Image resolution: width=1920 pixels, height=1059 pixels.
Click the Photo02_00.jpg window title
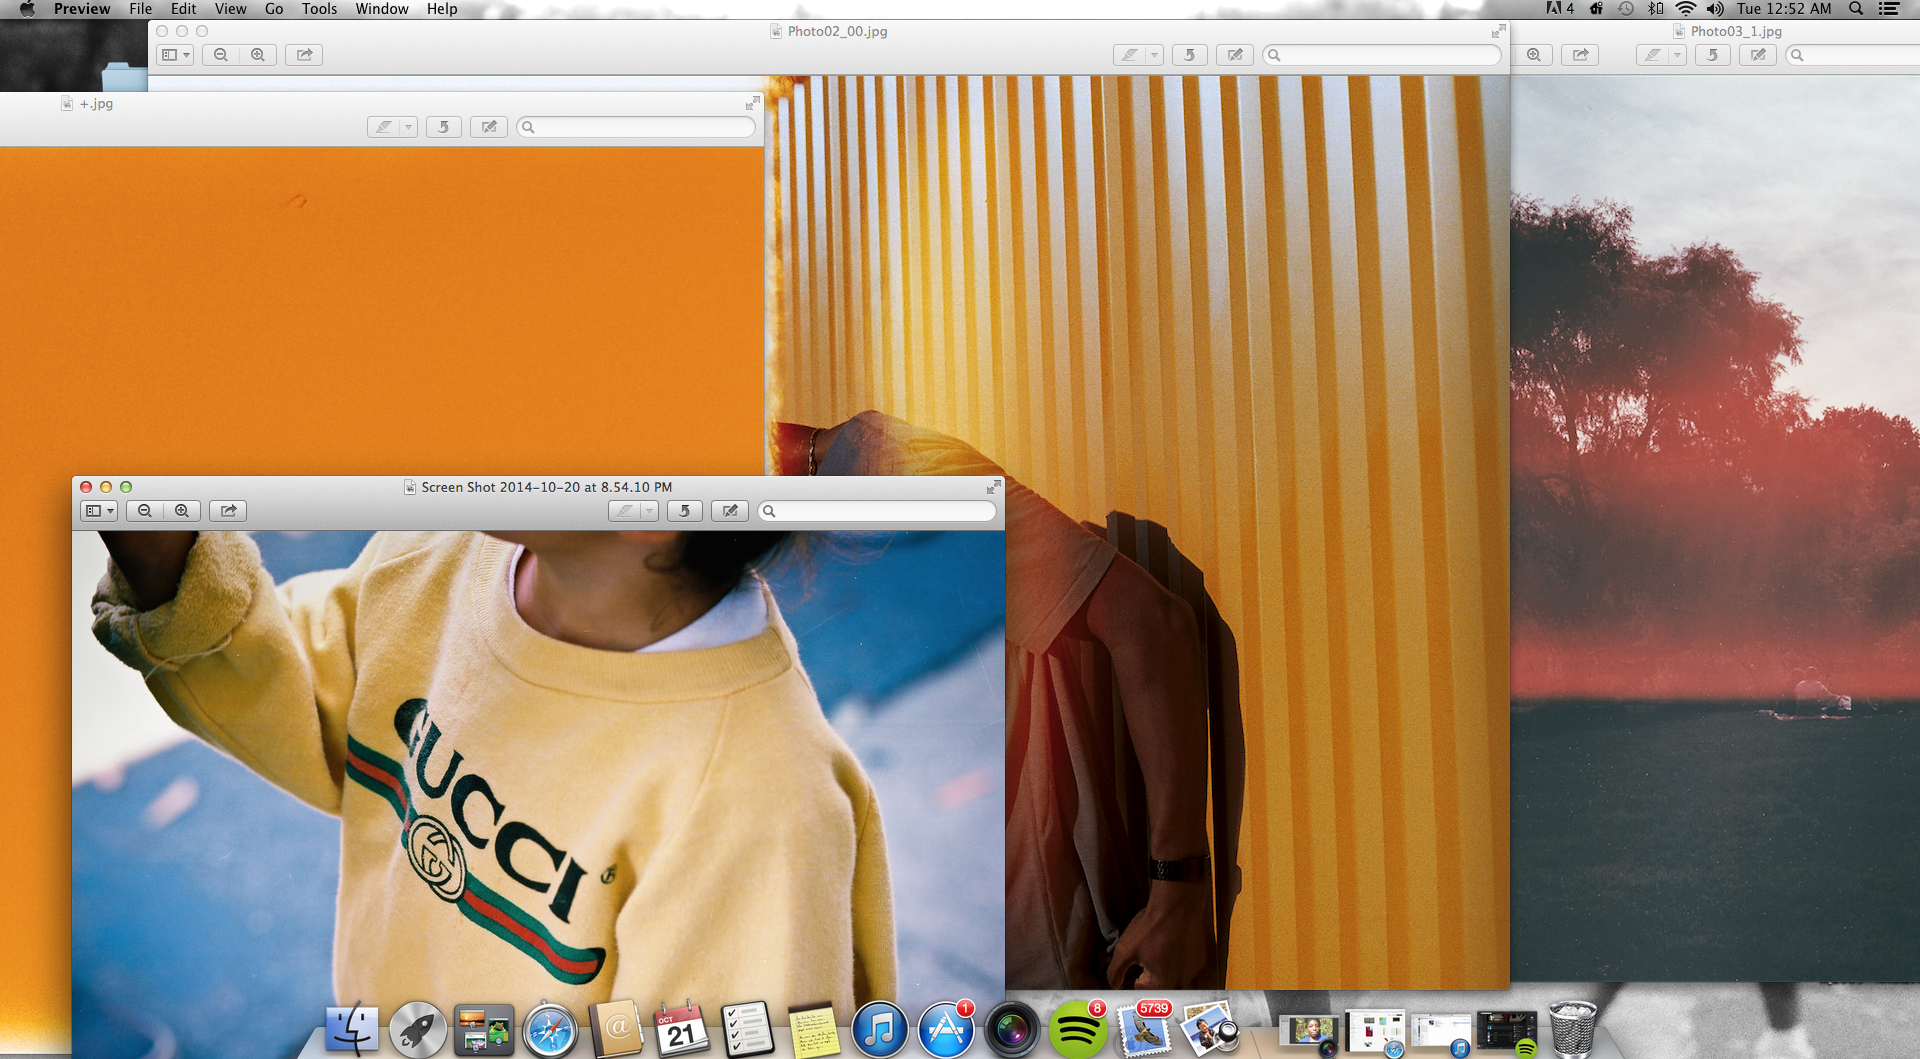coord(837,31)
